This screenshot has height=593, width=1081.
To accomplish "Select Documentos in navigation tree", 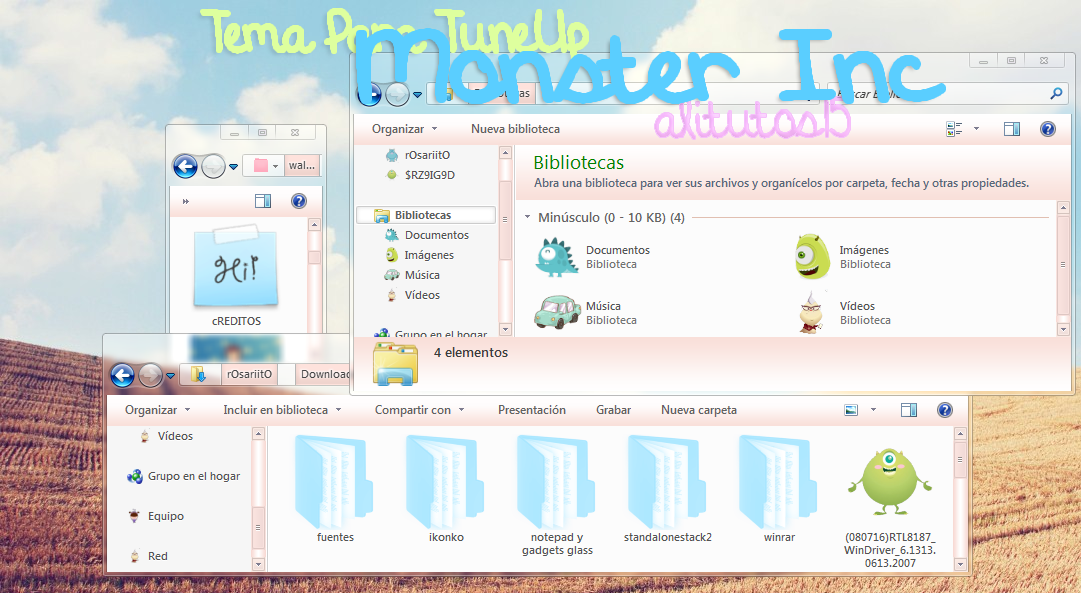I will [436, 235].
